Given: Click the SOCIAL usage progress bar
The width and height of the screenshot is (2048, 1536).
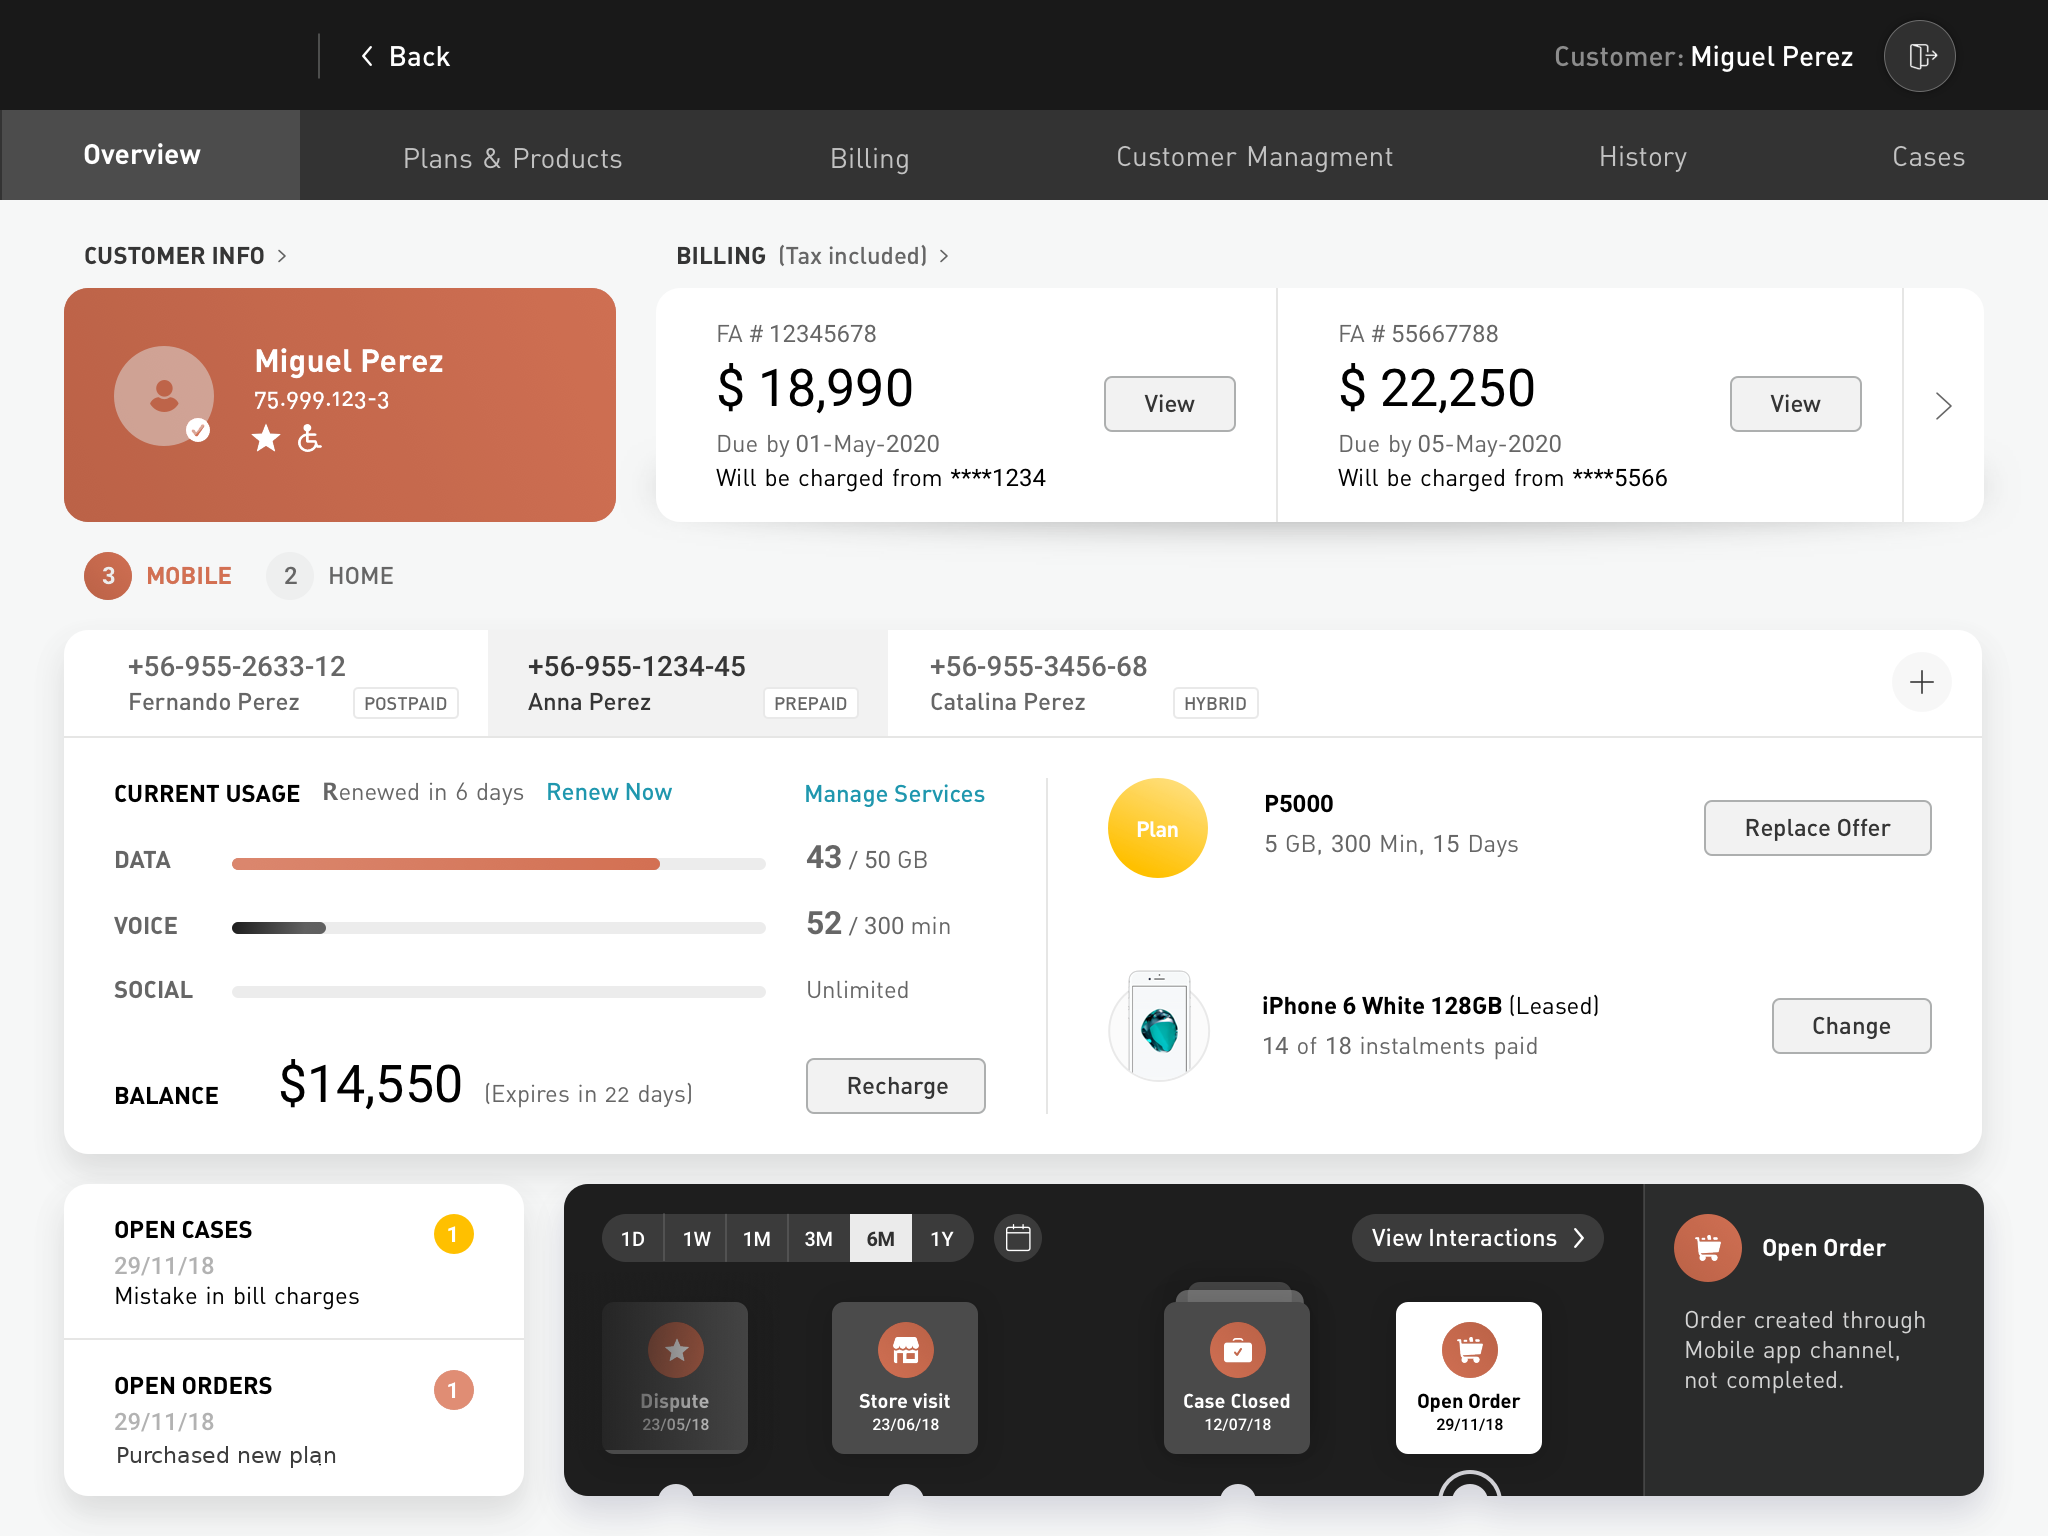Looking at the screenshot, I should (x=498, y=992).
